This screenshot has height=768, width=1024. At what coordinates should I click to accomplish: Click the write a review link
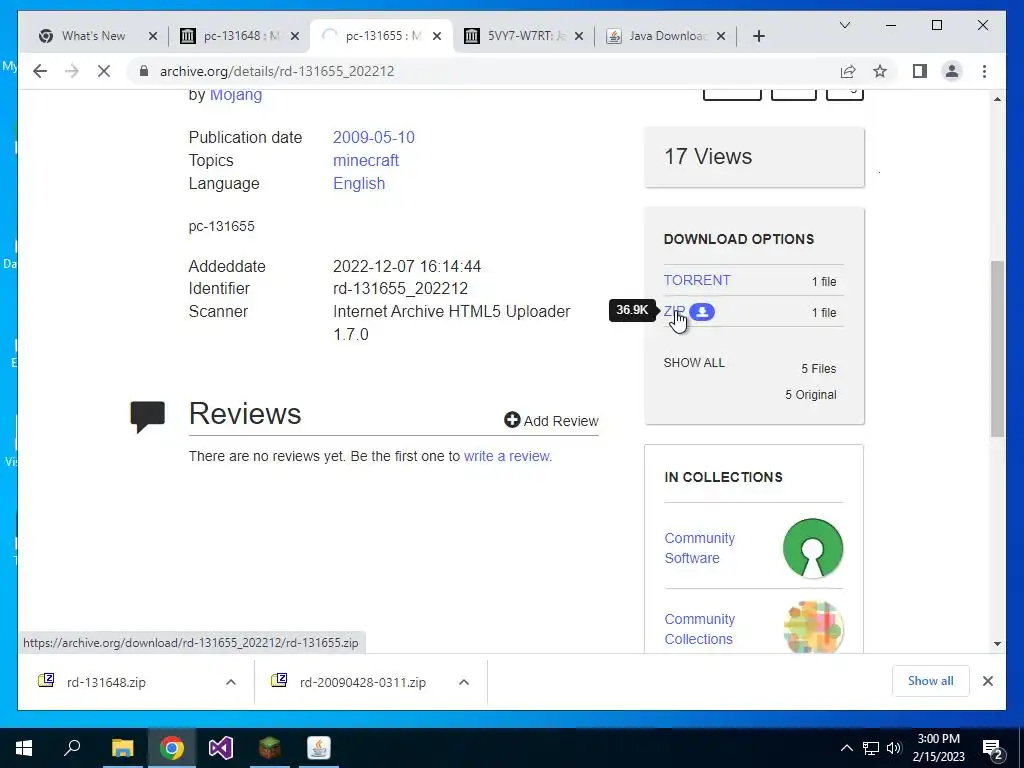tap(507, 456)
